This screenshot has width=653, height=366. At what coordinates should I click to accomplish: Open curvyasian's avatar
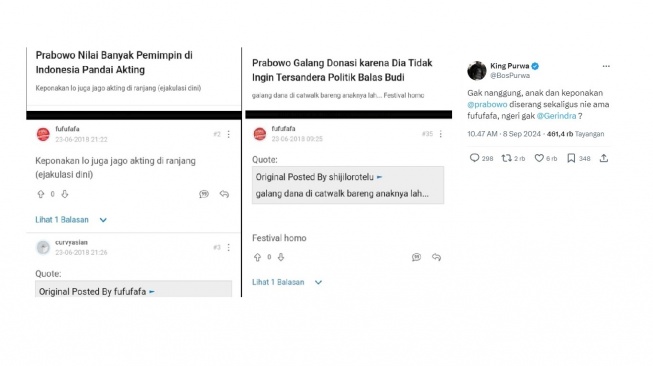point(43,247)
